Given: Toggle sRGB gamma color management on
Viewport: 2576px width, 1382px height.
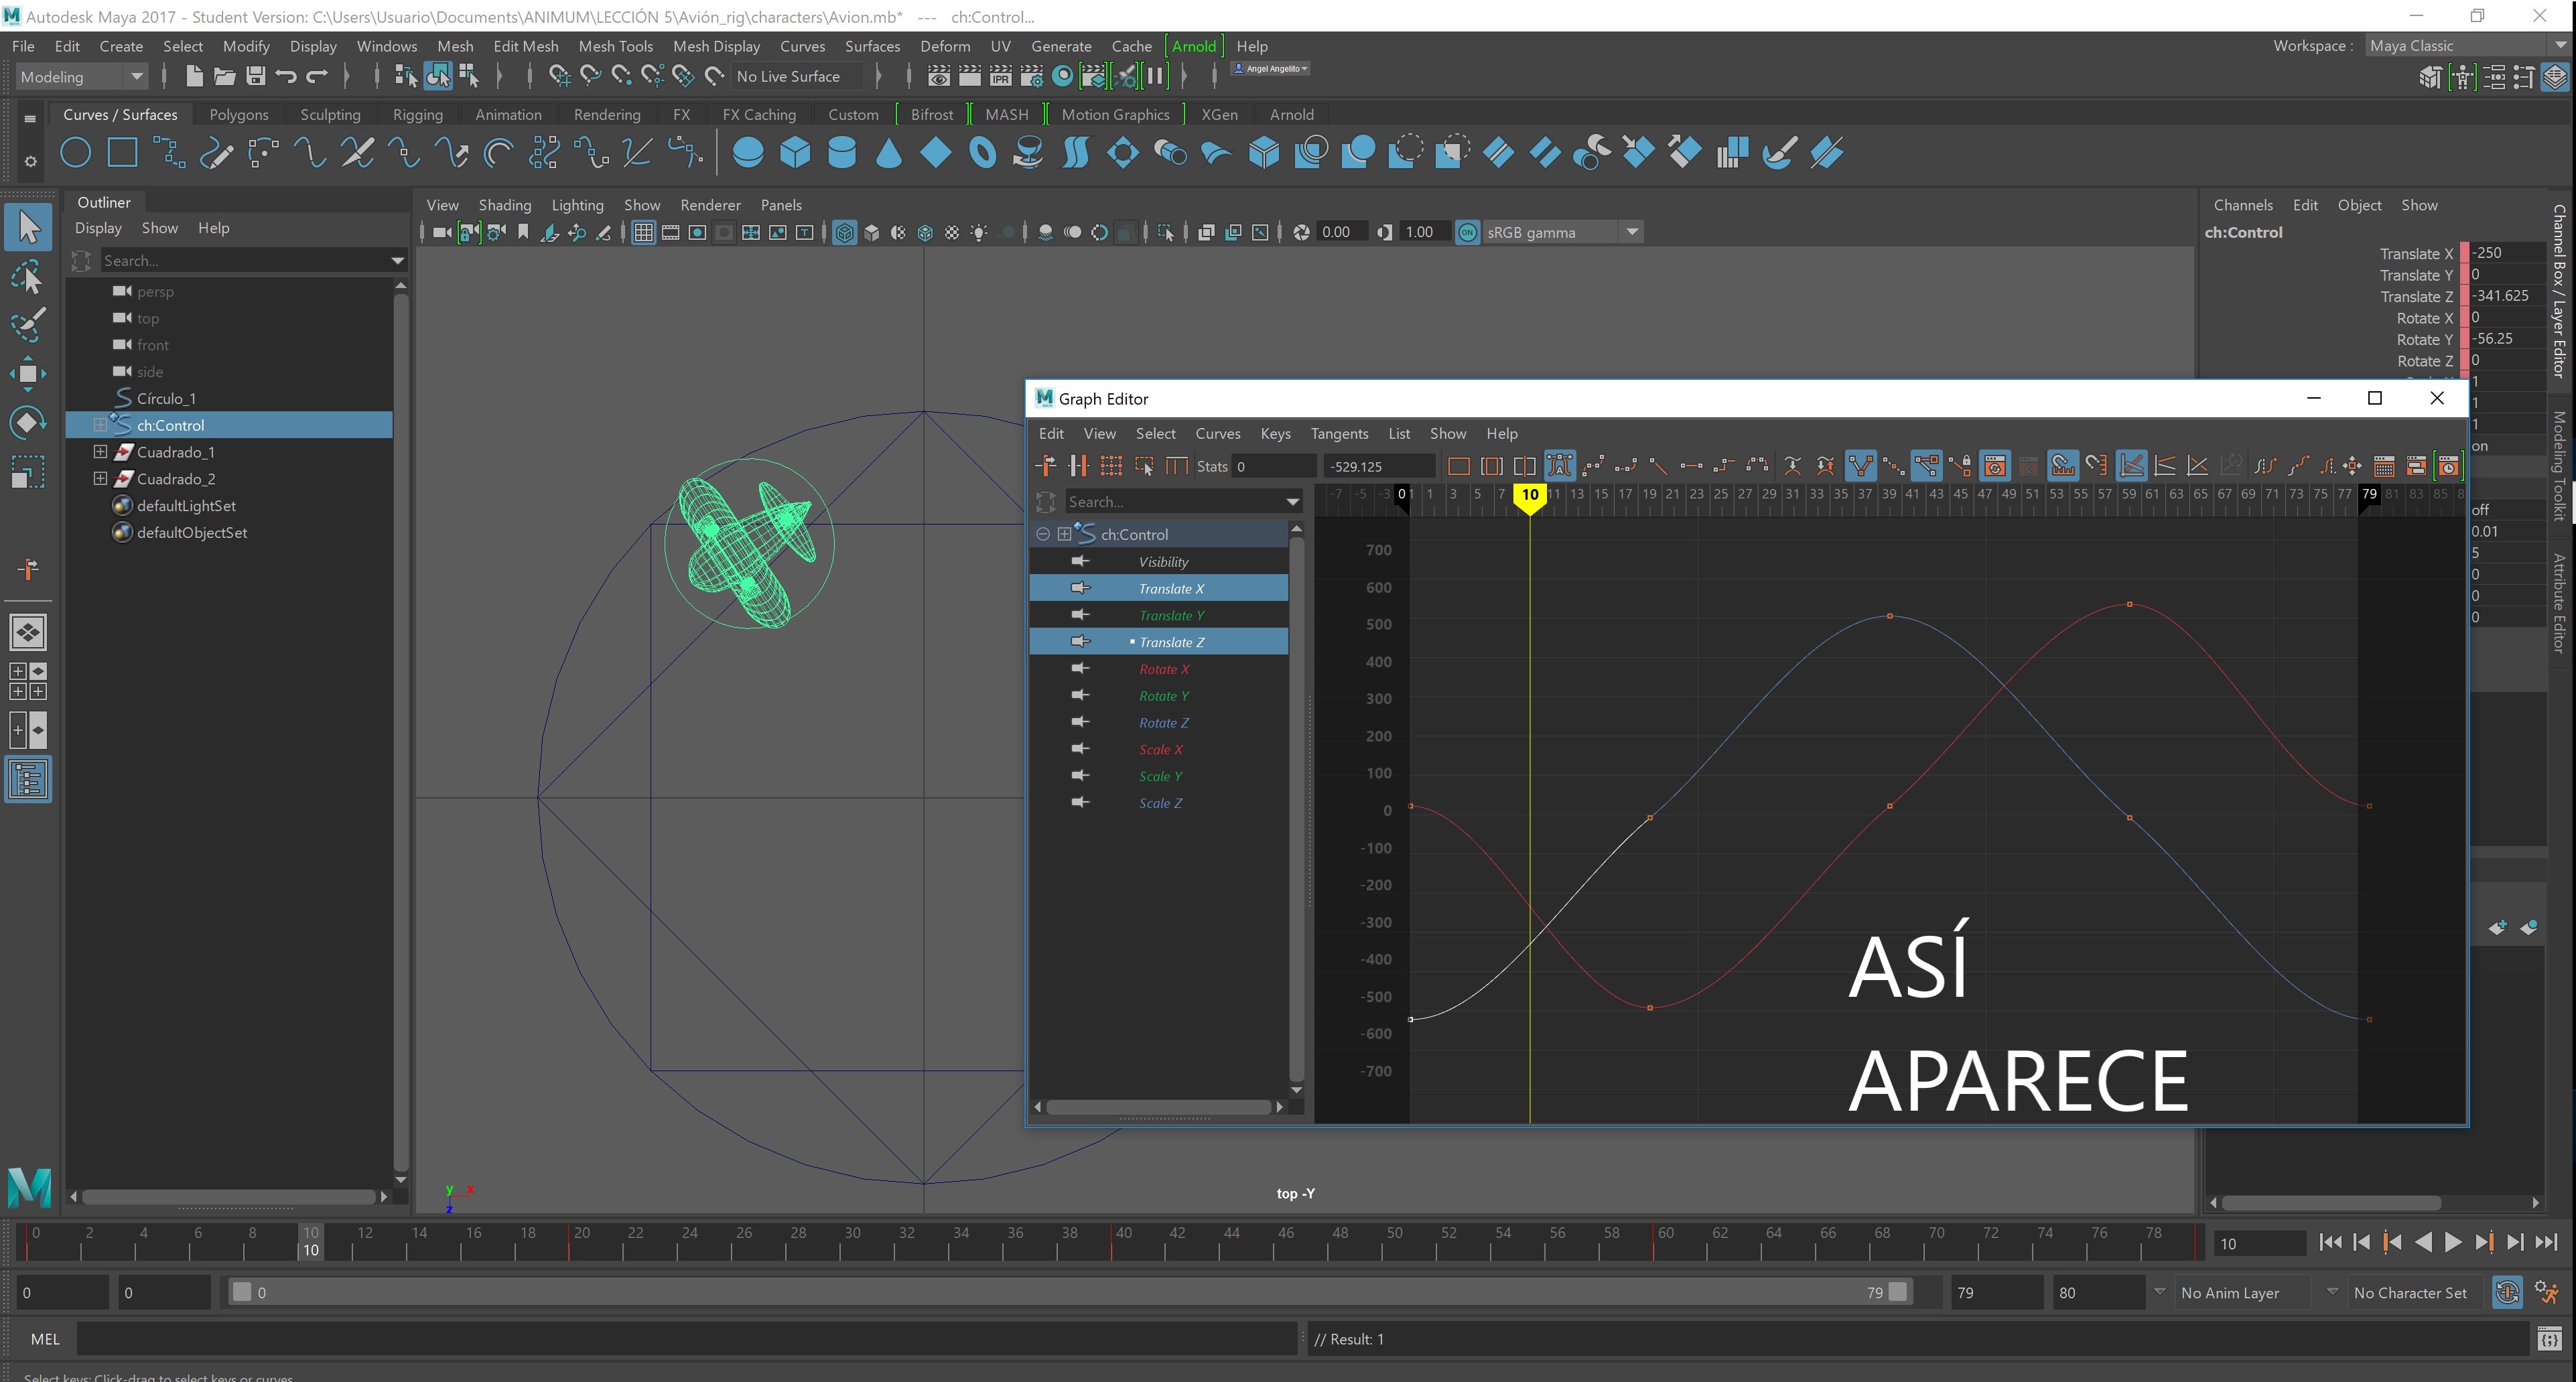Looking at the screenshot, I should coord(1467,233).
